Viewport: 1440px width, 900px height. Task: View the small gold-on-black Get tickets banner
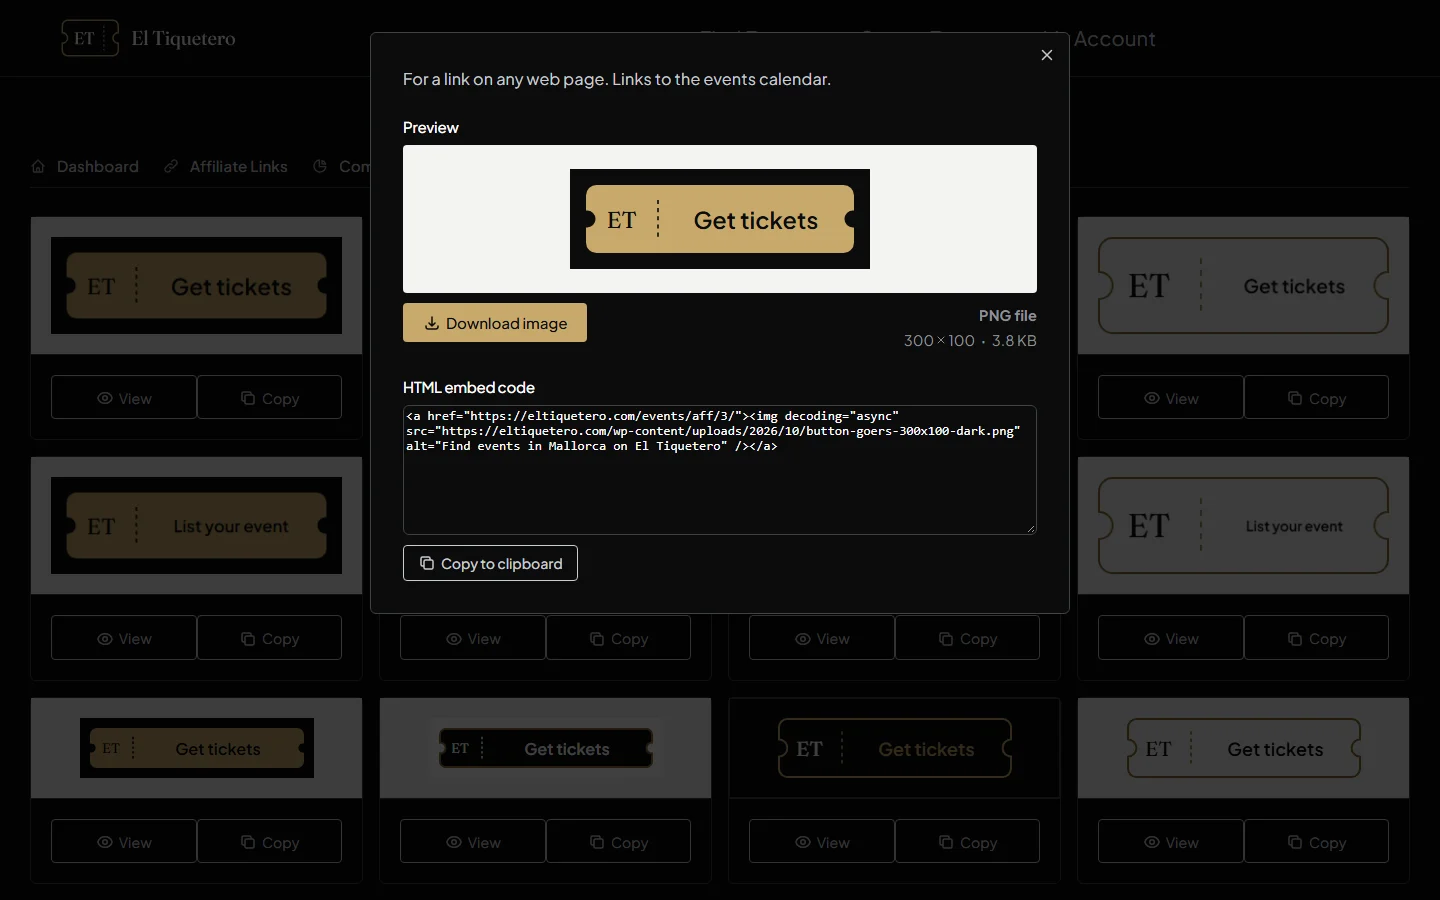click(124, 842)
